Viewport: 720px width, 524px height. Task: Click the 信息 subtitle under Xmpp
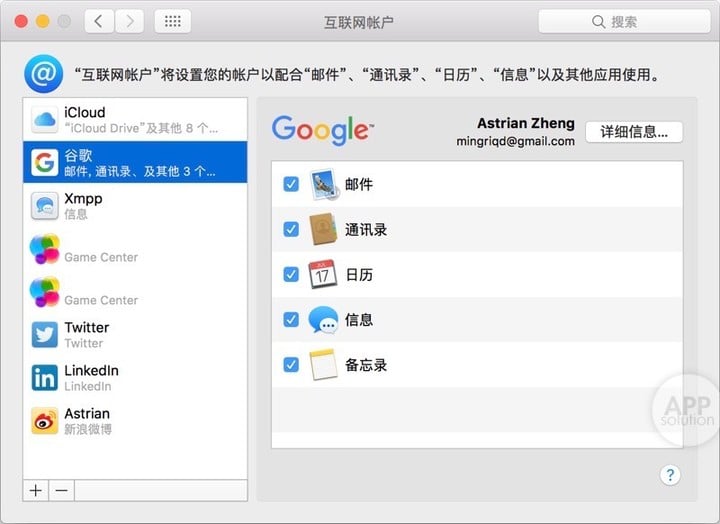(76, 214)
